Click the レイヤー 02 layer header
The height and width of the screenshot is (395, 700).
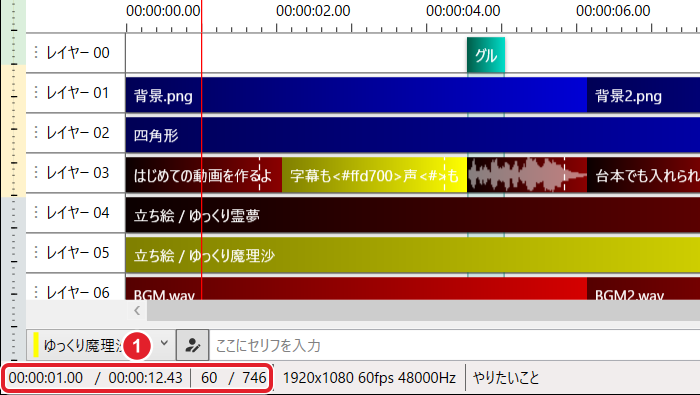pos(76,133)
